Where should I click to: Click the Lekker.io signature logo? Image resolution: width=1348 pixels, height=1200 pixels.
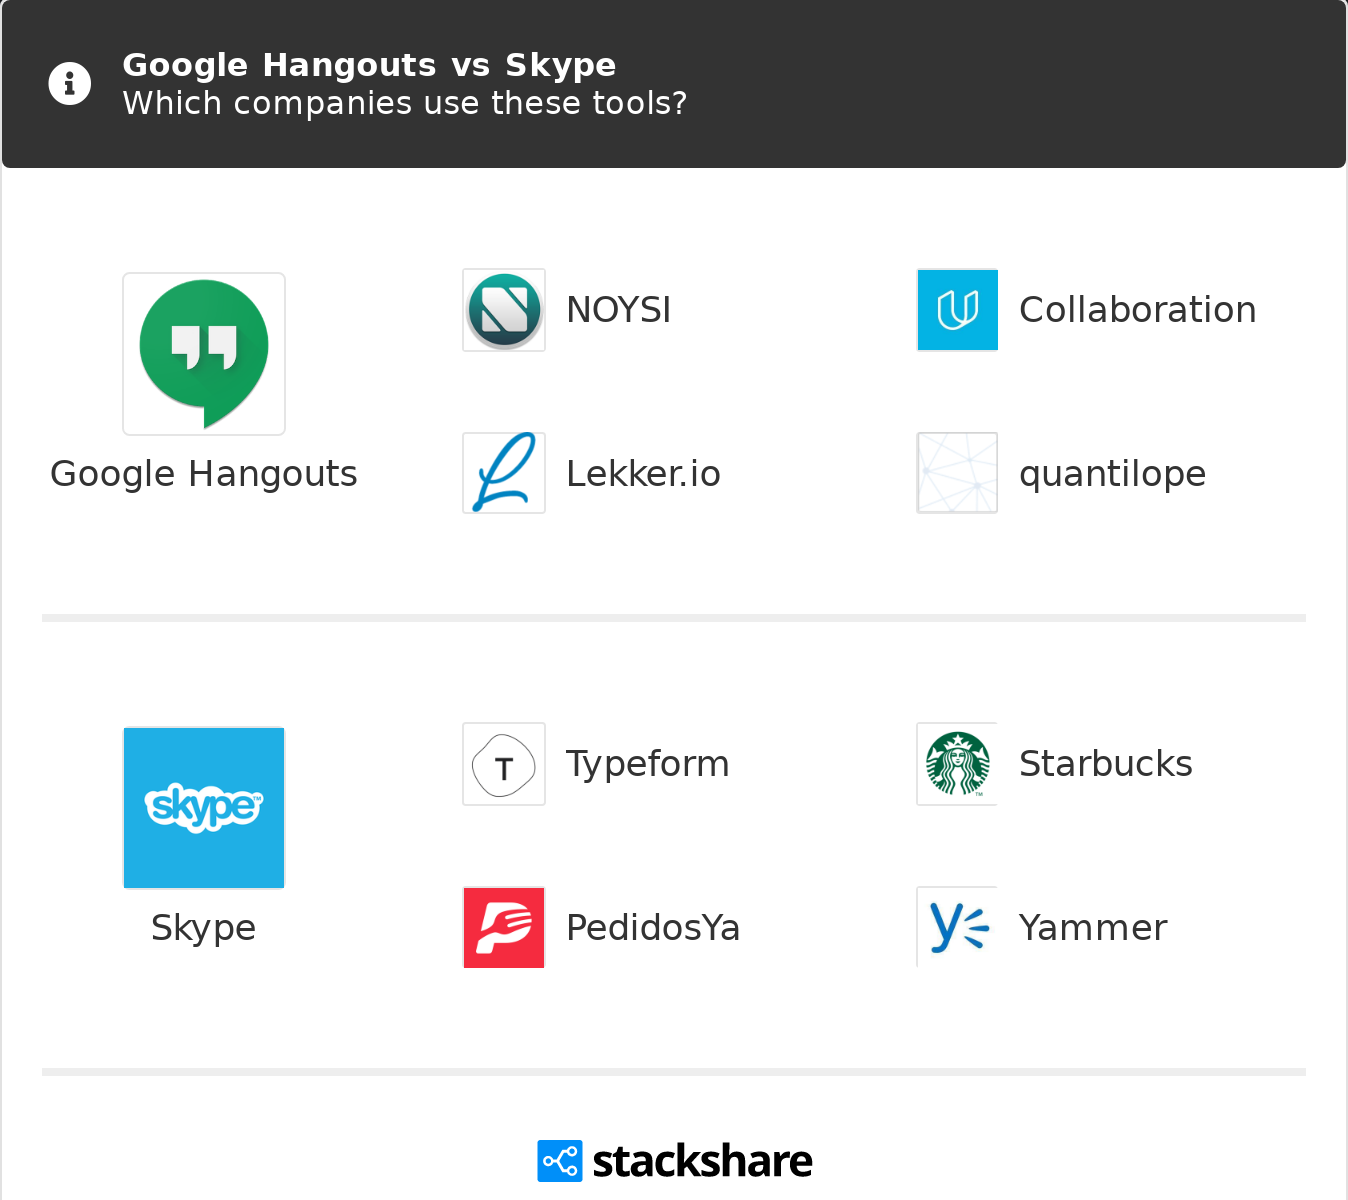(x=504, y=473)
